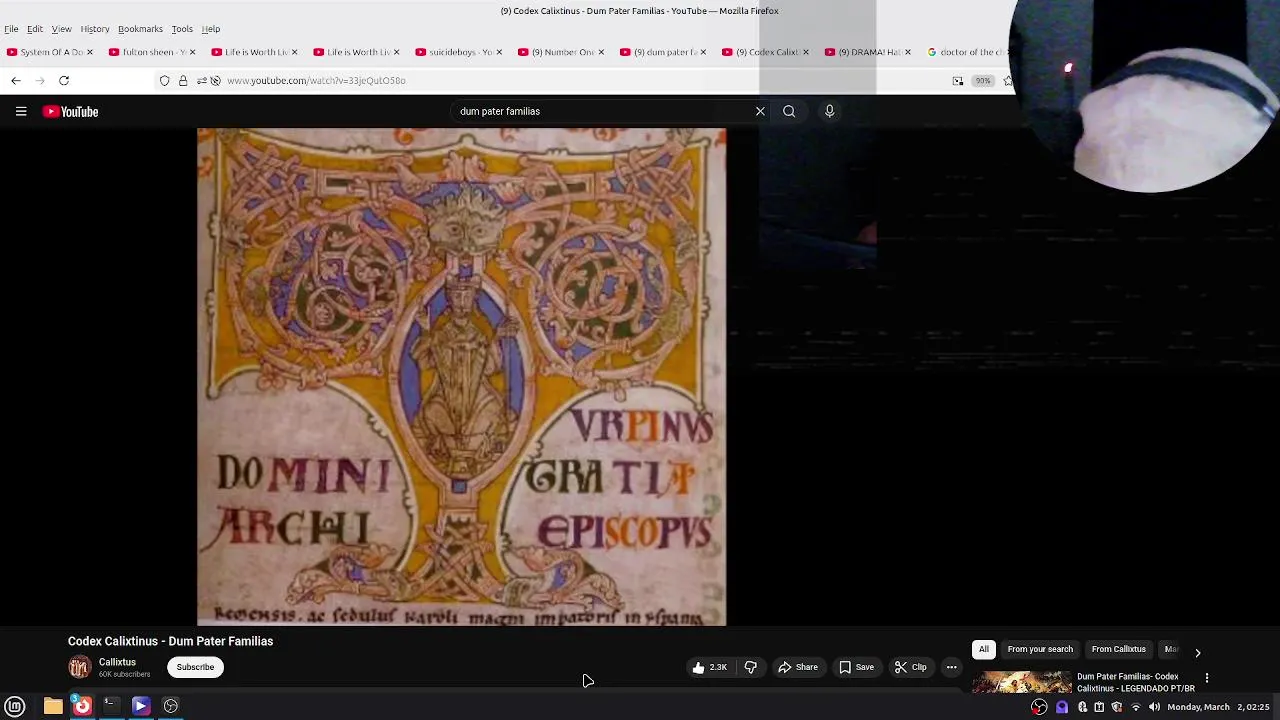Subscribe to the Callixtus channel
Viewport: 1280px width, 720px height.
tap(195, 667)
